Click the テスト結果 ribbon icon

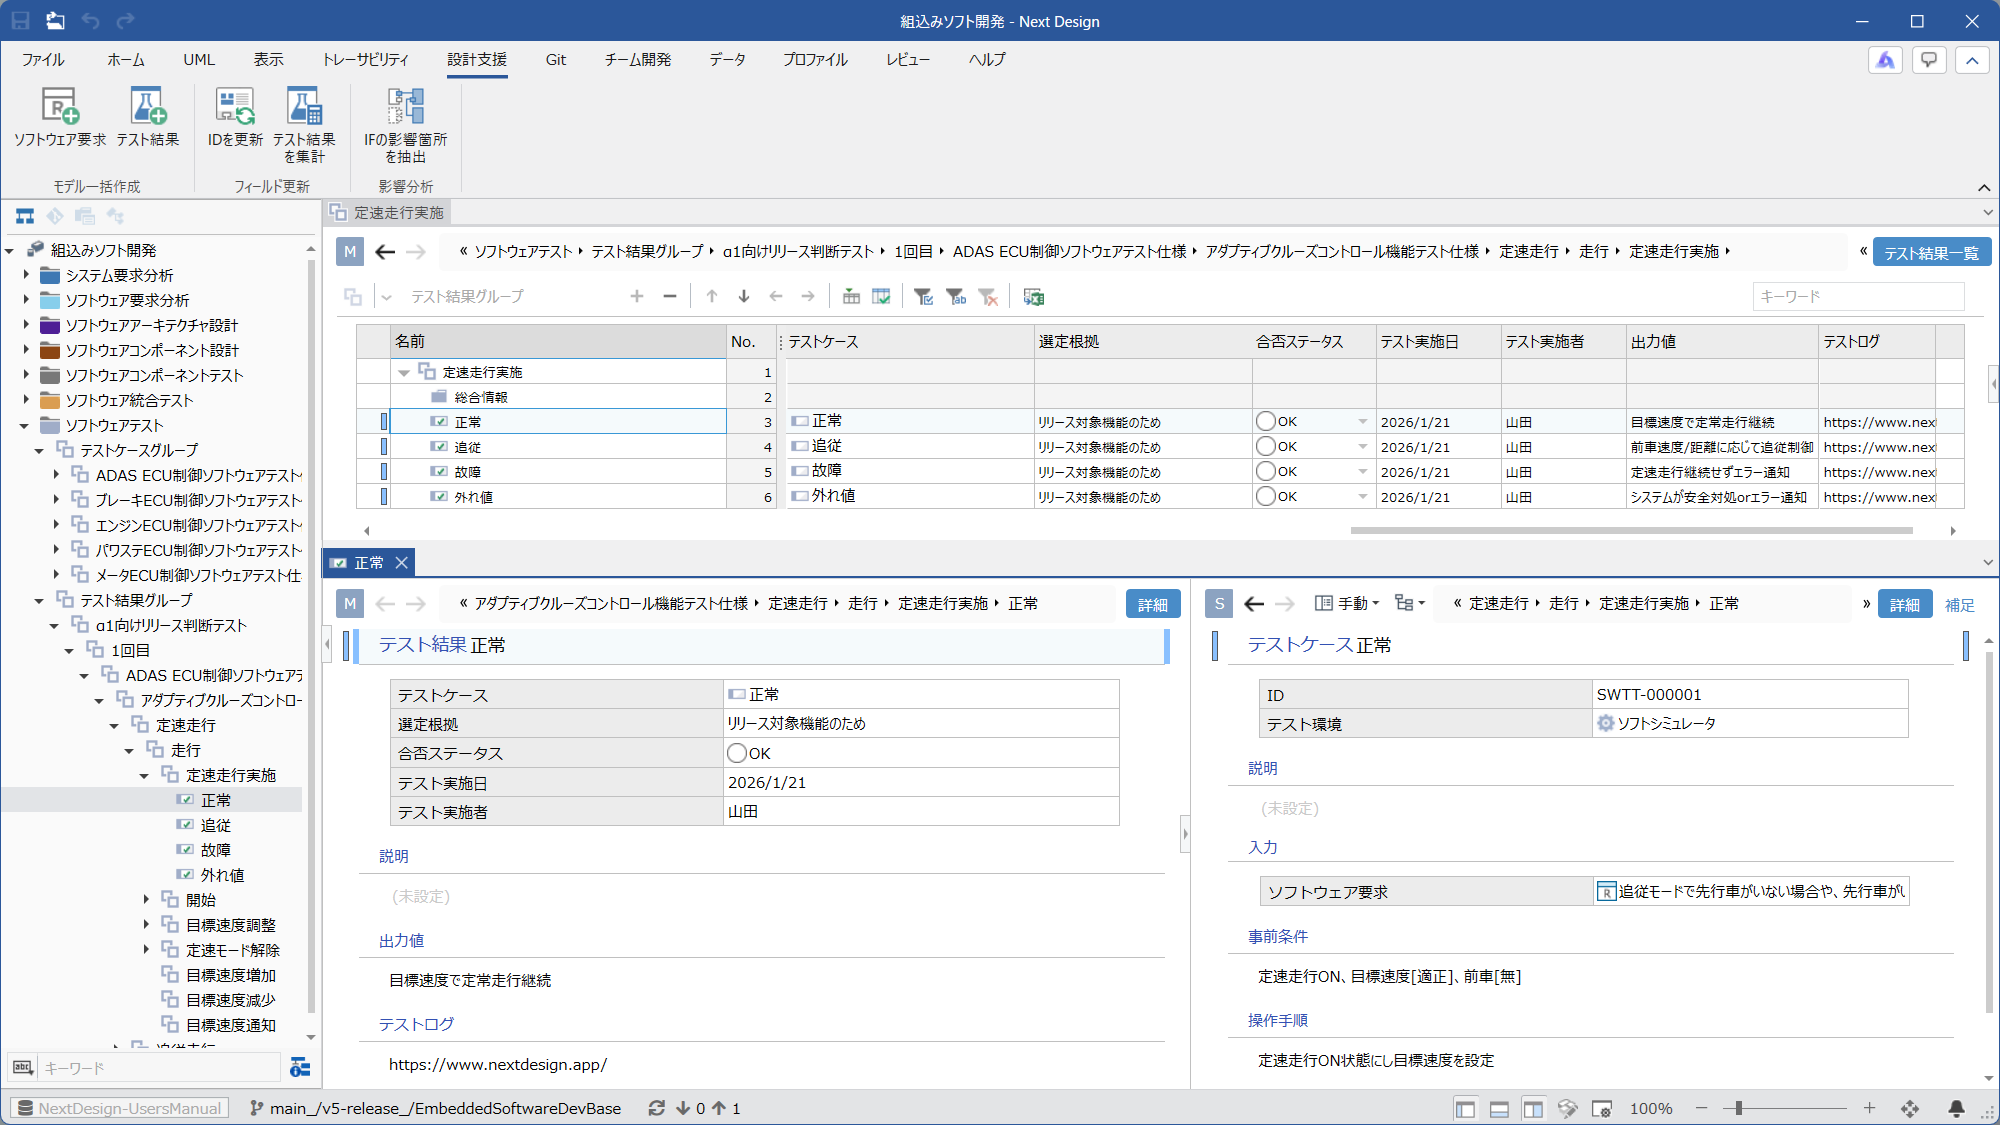click(148, 118)
